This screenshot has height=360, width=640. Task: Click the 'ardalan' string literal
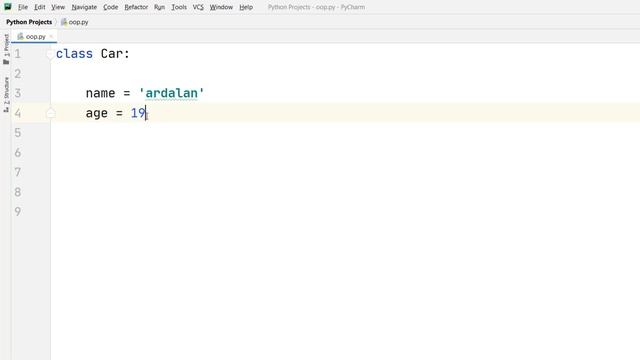tap(171, 93)
